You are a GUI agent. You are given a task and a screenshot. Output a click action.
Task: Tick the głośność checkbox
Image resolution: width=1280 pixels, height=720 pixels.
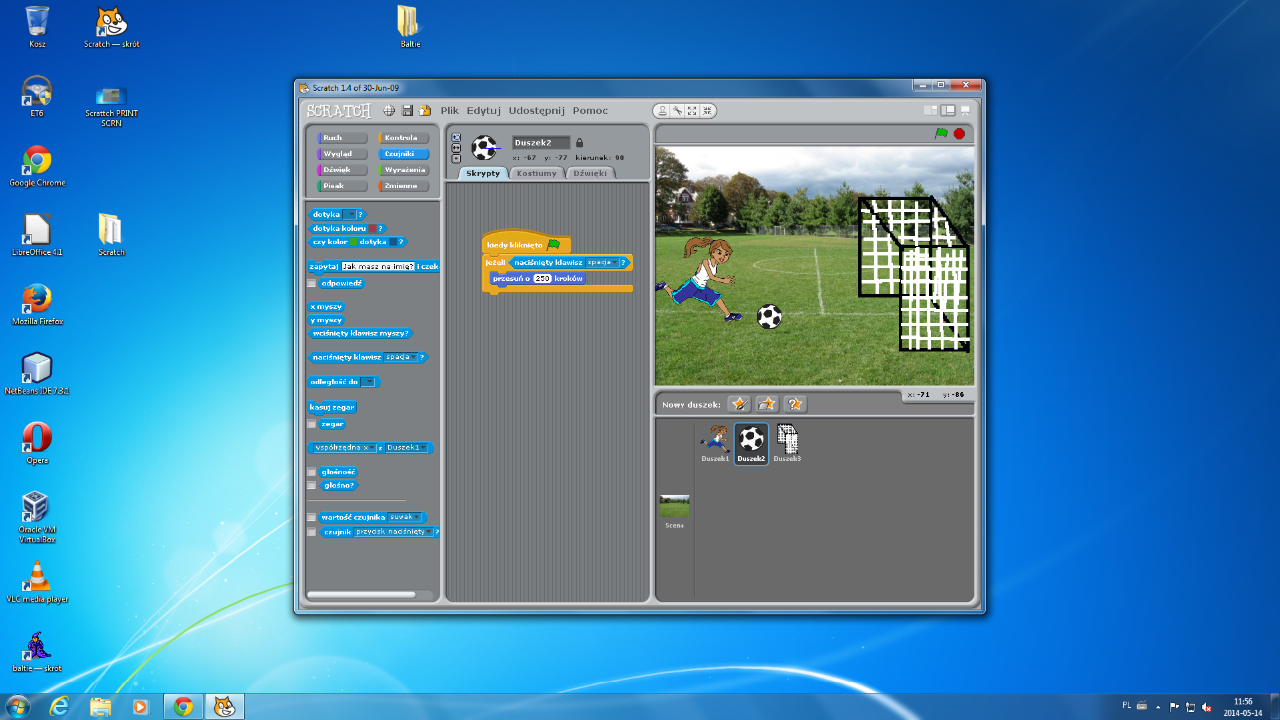click(x=312, y=472)
